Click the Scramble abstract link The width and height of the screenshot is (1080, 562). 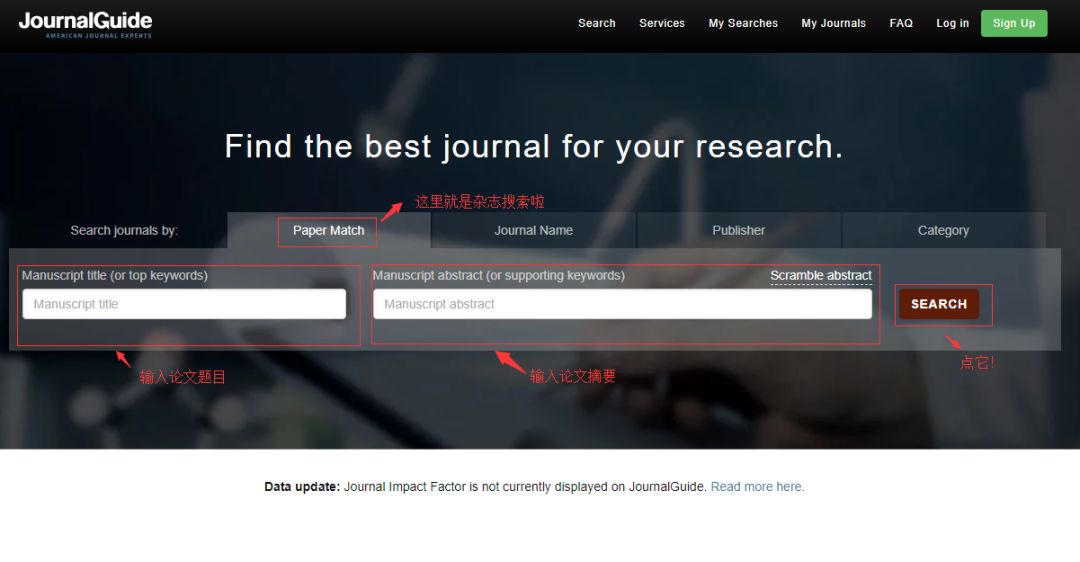821,275
